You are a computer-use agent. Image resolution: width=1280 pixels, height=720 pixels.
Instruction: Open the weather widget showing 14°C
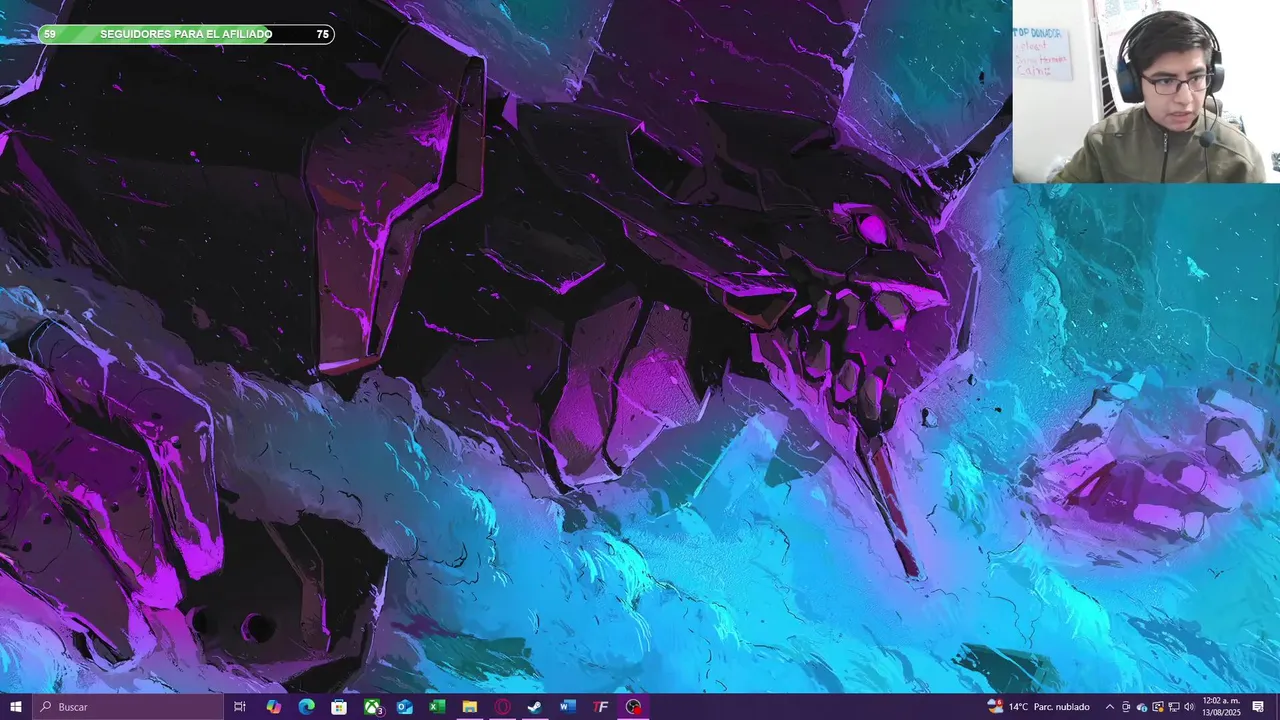coord(1039,707)
